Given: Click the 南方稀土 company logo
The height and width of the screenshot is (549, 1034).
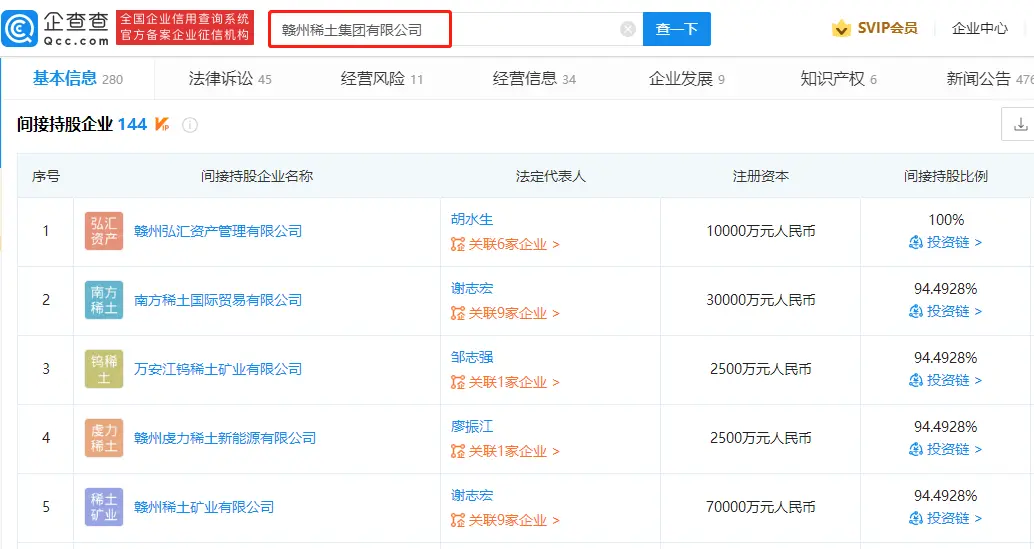Looking at the screenshot, I should point(104,300).
